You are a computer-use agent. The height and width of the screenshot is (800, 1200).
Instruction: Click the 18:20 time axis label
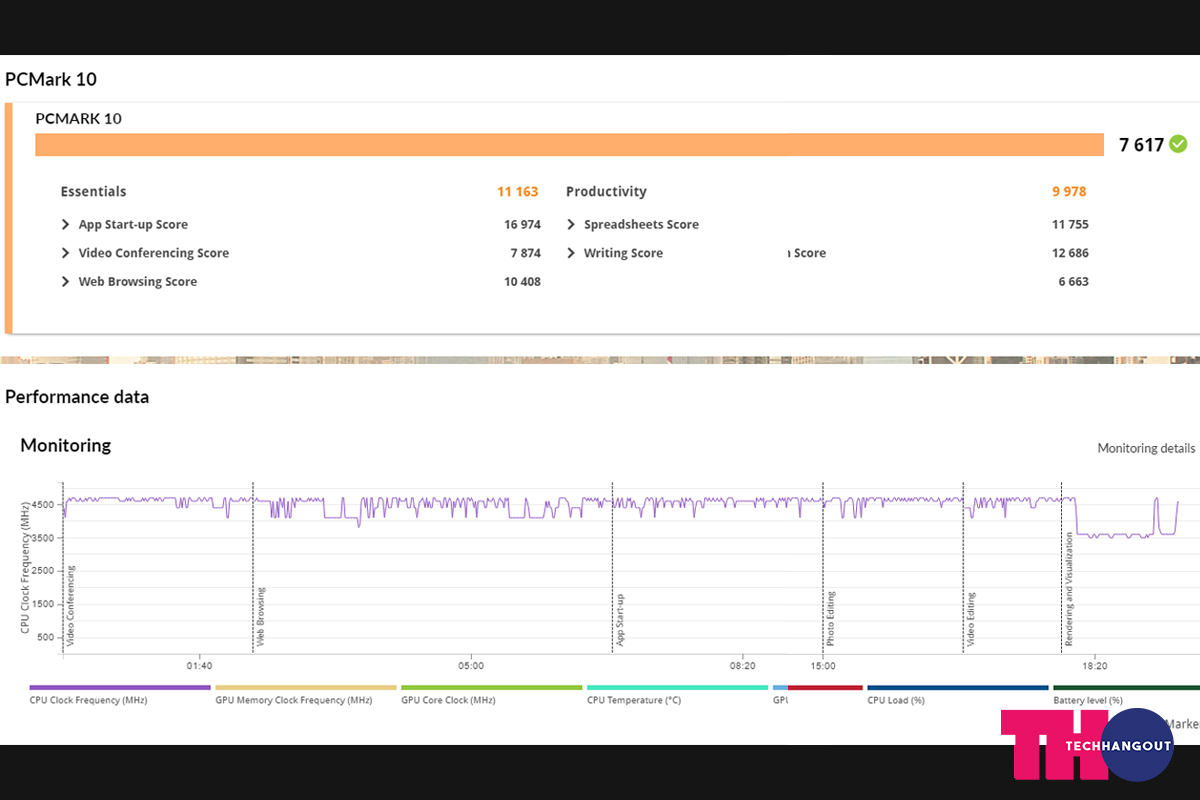[x=1094, y=666]
